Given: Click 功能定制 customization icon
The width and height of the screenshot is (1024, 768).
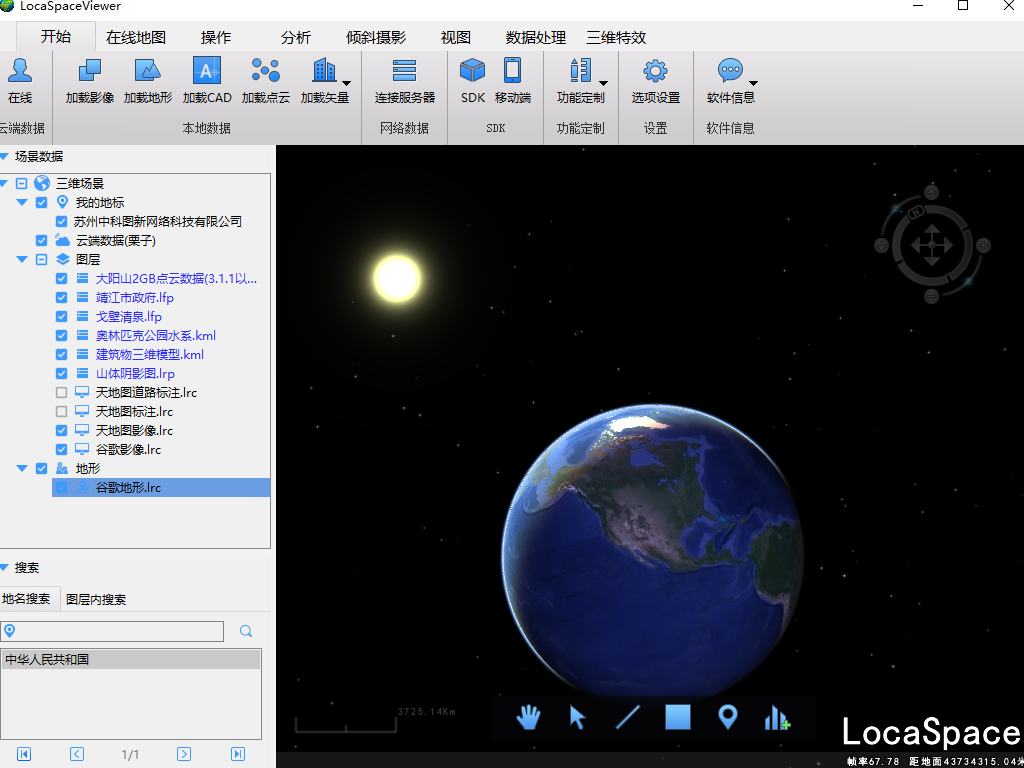Looking at the screenshot, I should [580, 71].
